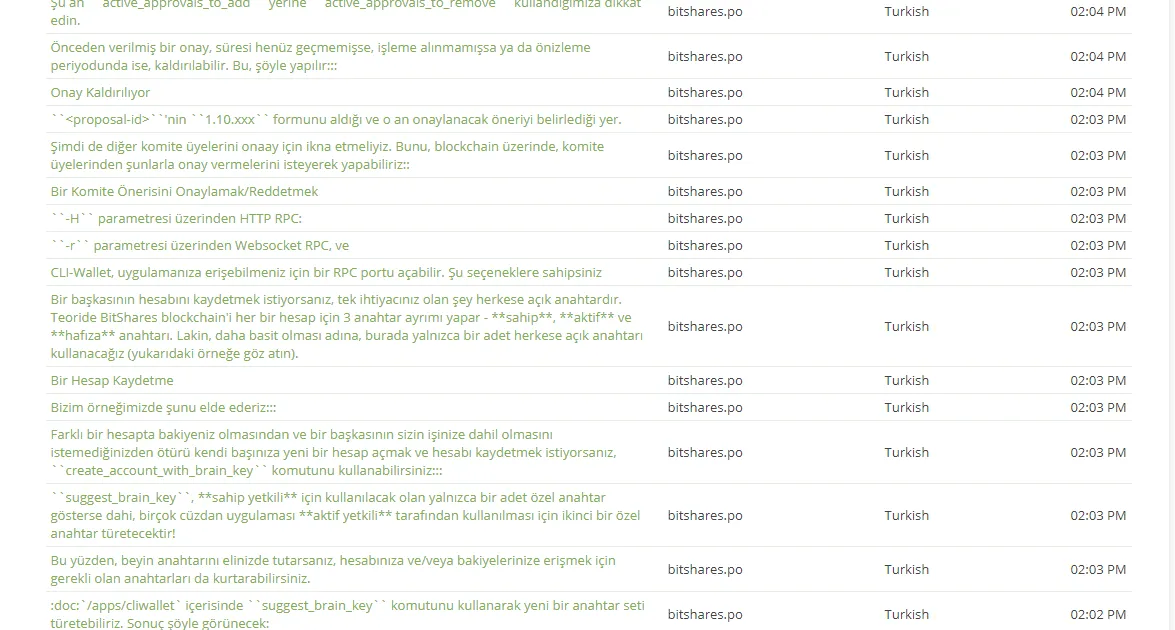Open translation starting 'Bir başkasının hesabını kaydetmek'

(x=346, y=326)
